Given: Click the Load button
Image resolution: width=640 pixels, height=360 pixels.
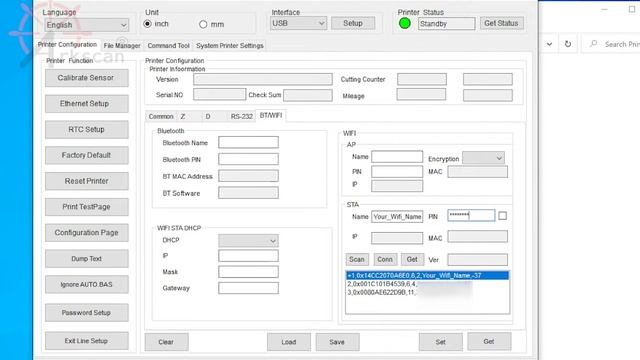Looking at the screenshot, I should [x=289, y=342].
